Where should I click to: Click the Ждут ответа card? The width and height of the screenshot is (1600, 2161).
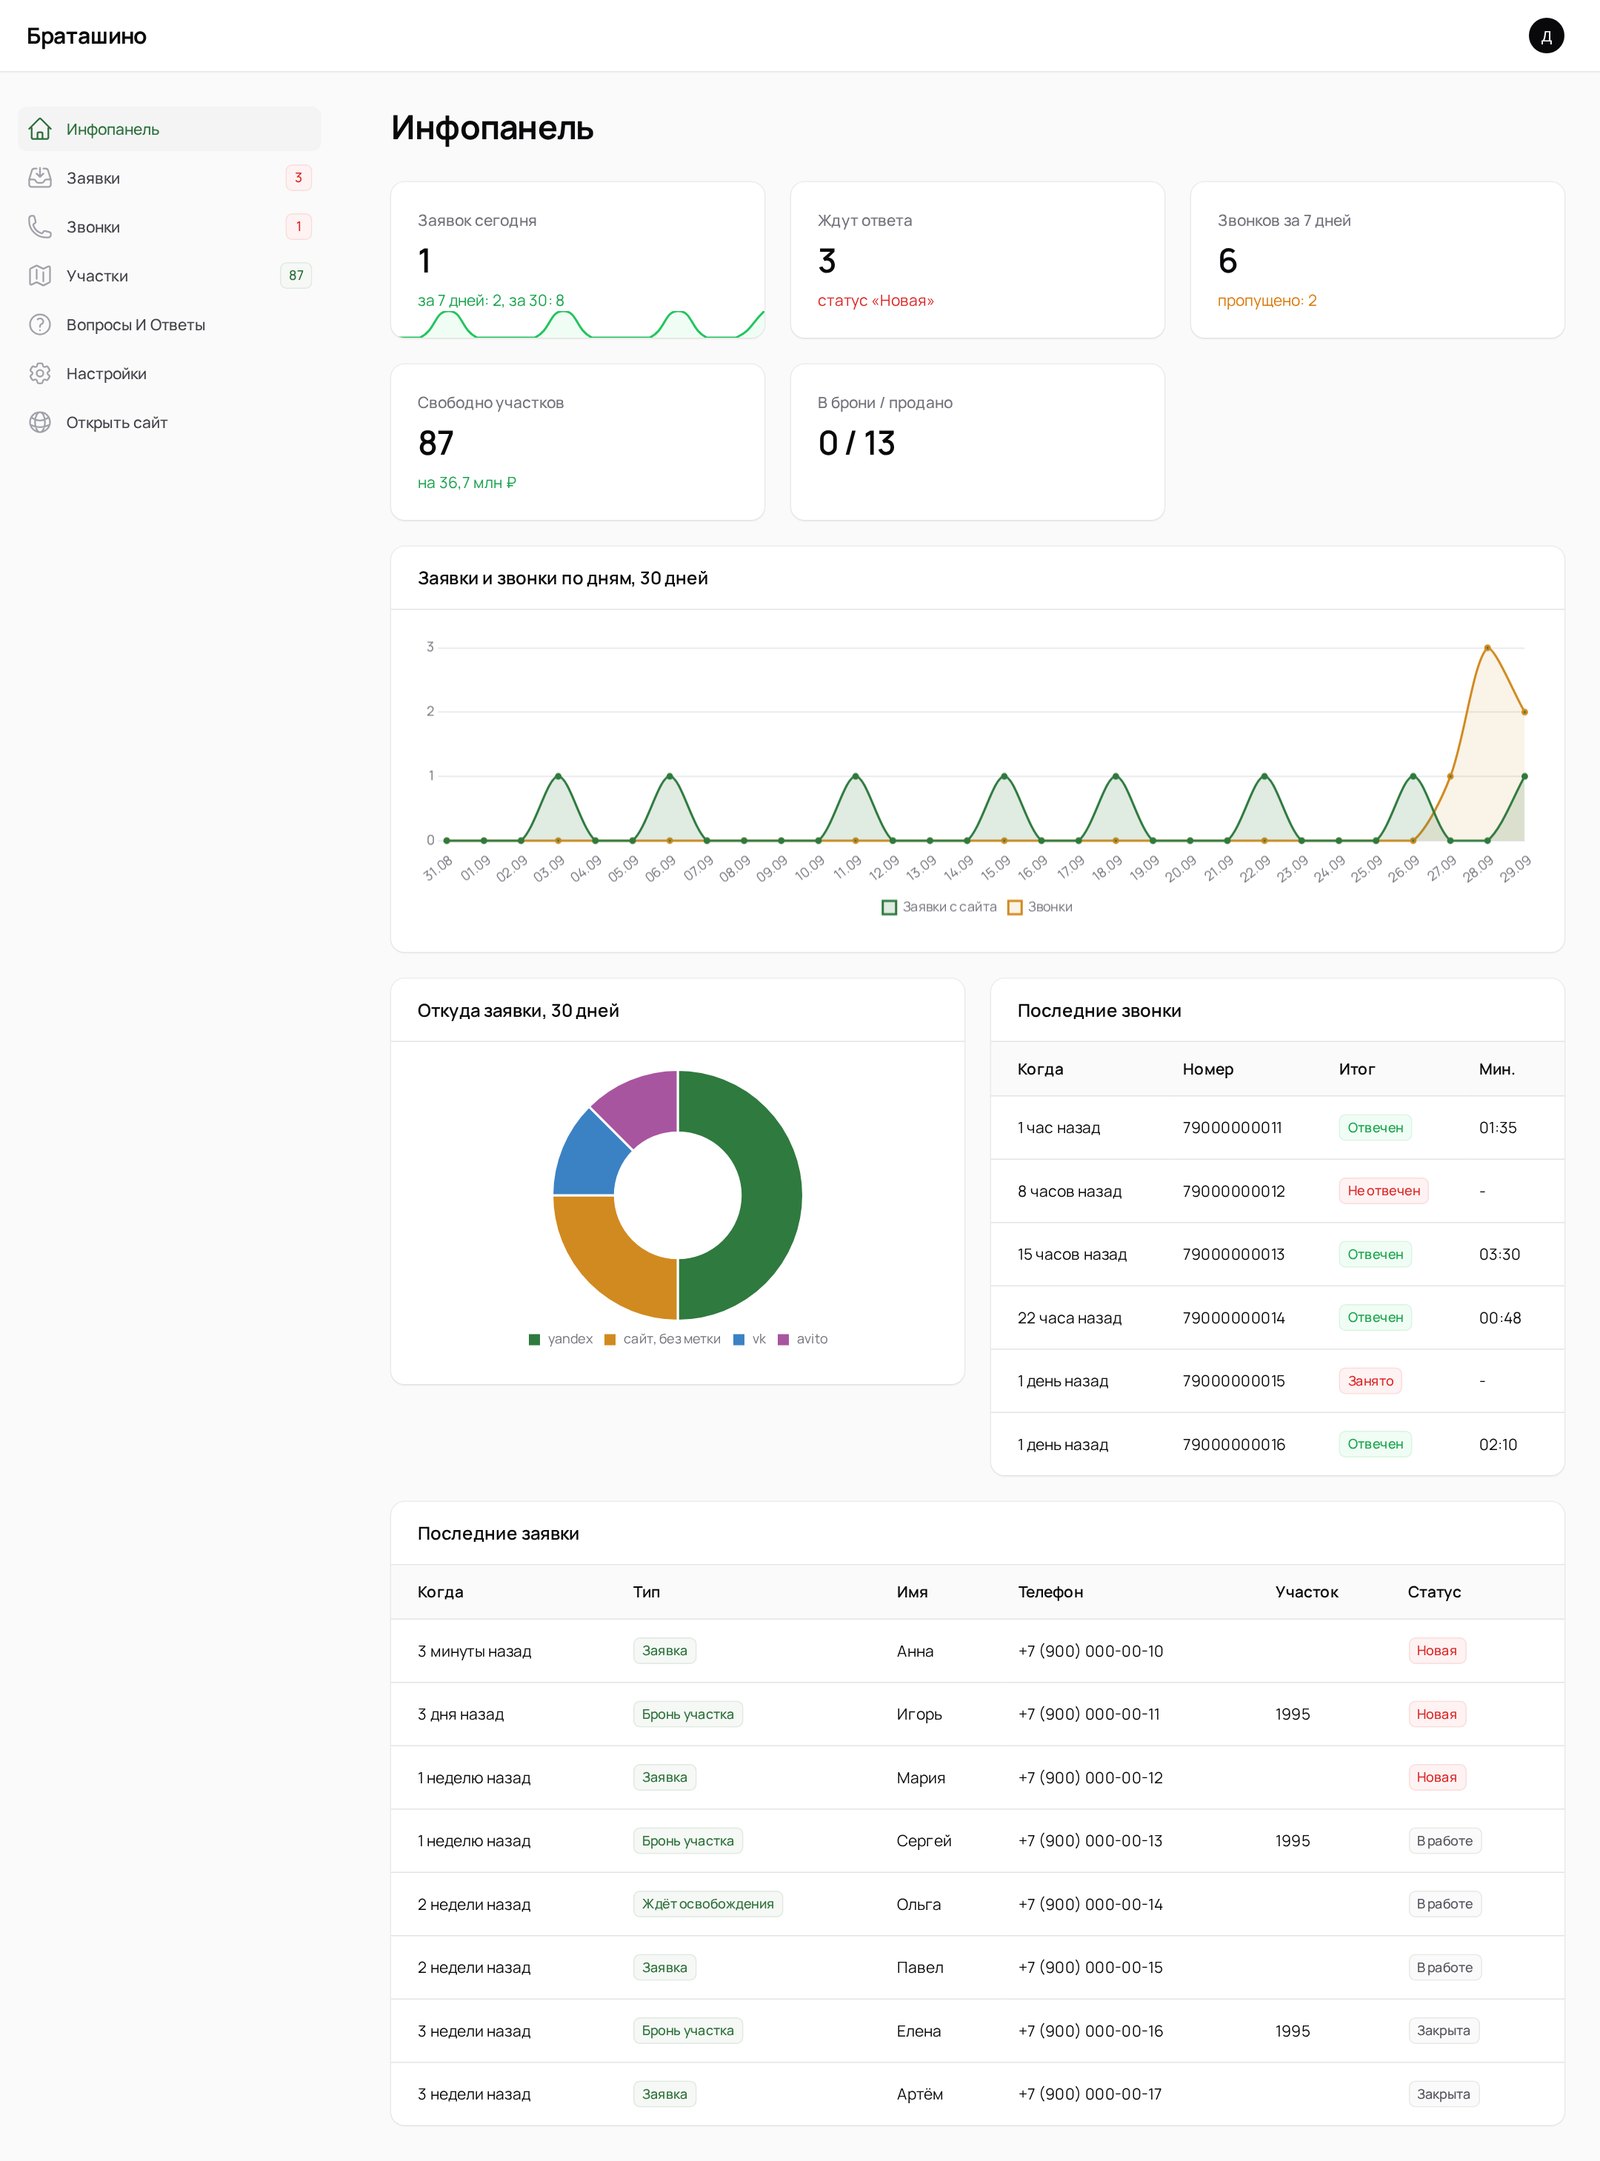[977, 260]
